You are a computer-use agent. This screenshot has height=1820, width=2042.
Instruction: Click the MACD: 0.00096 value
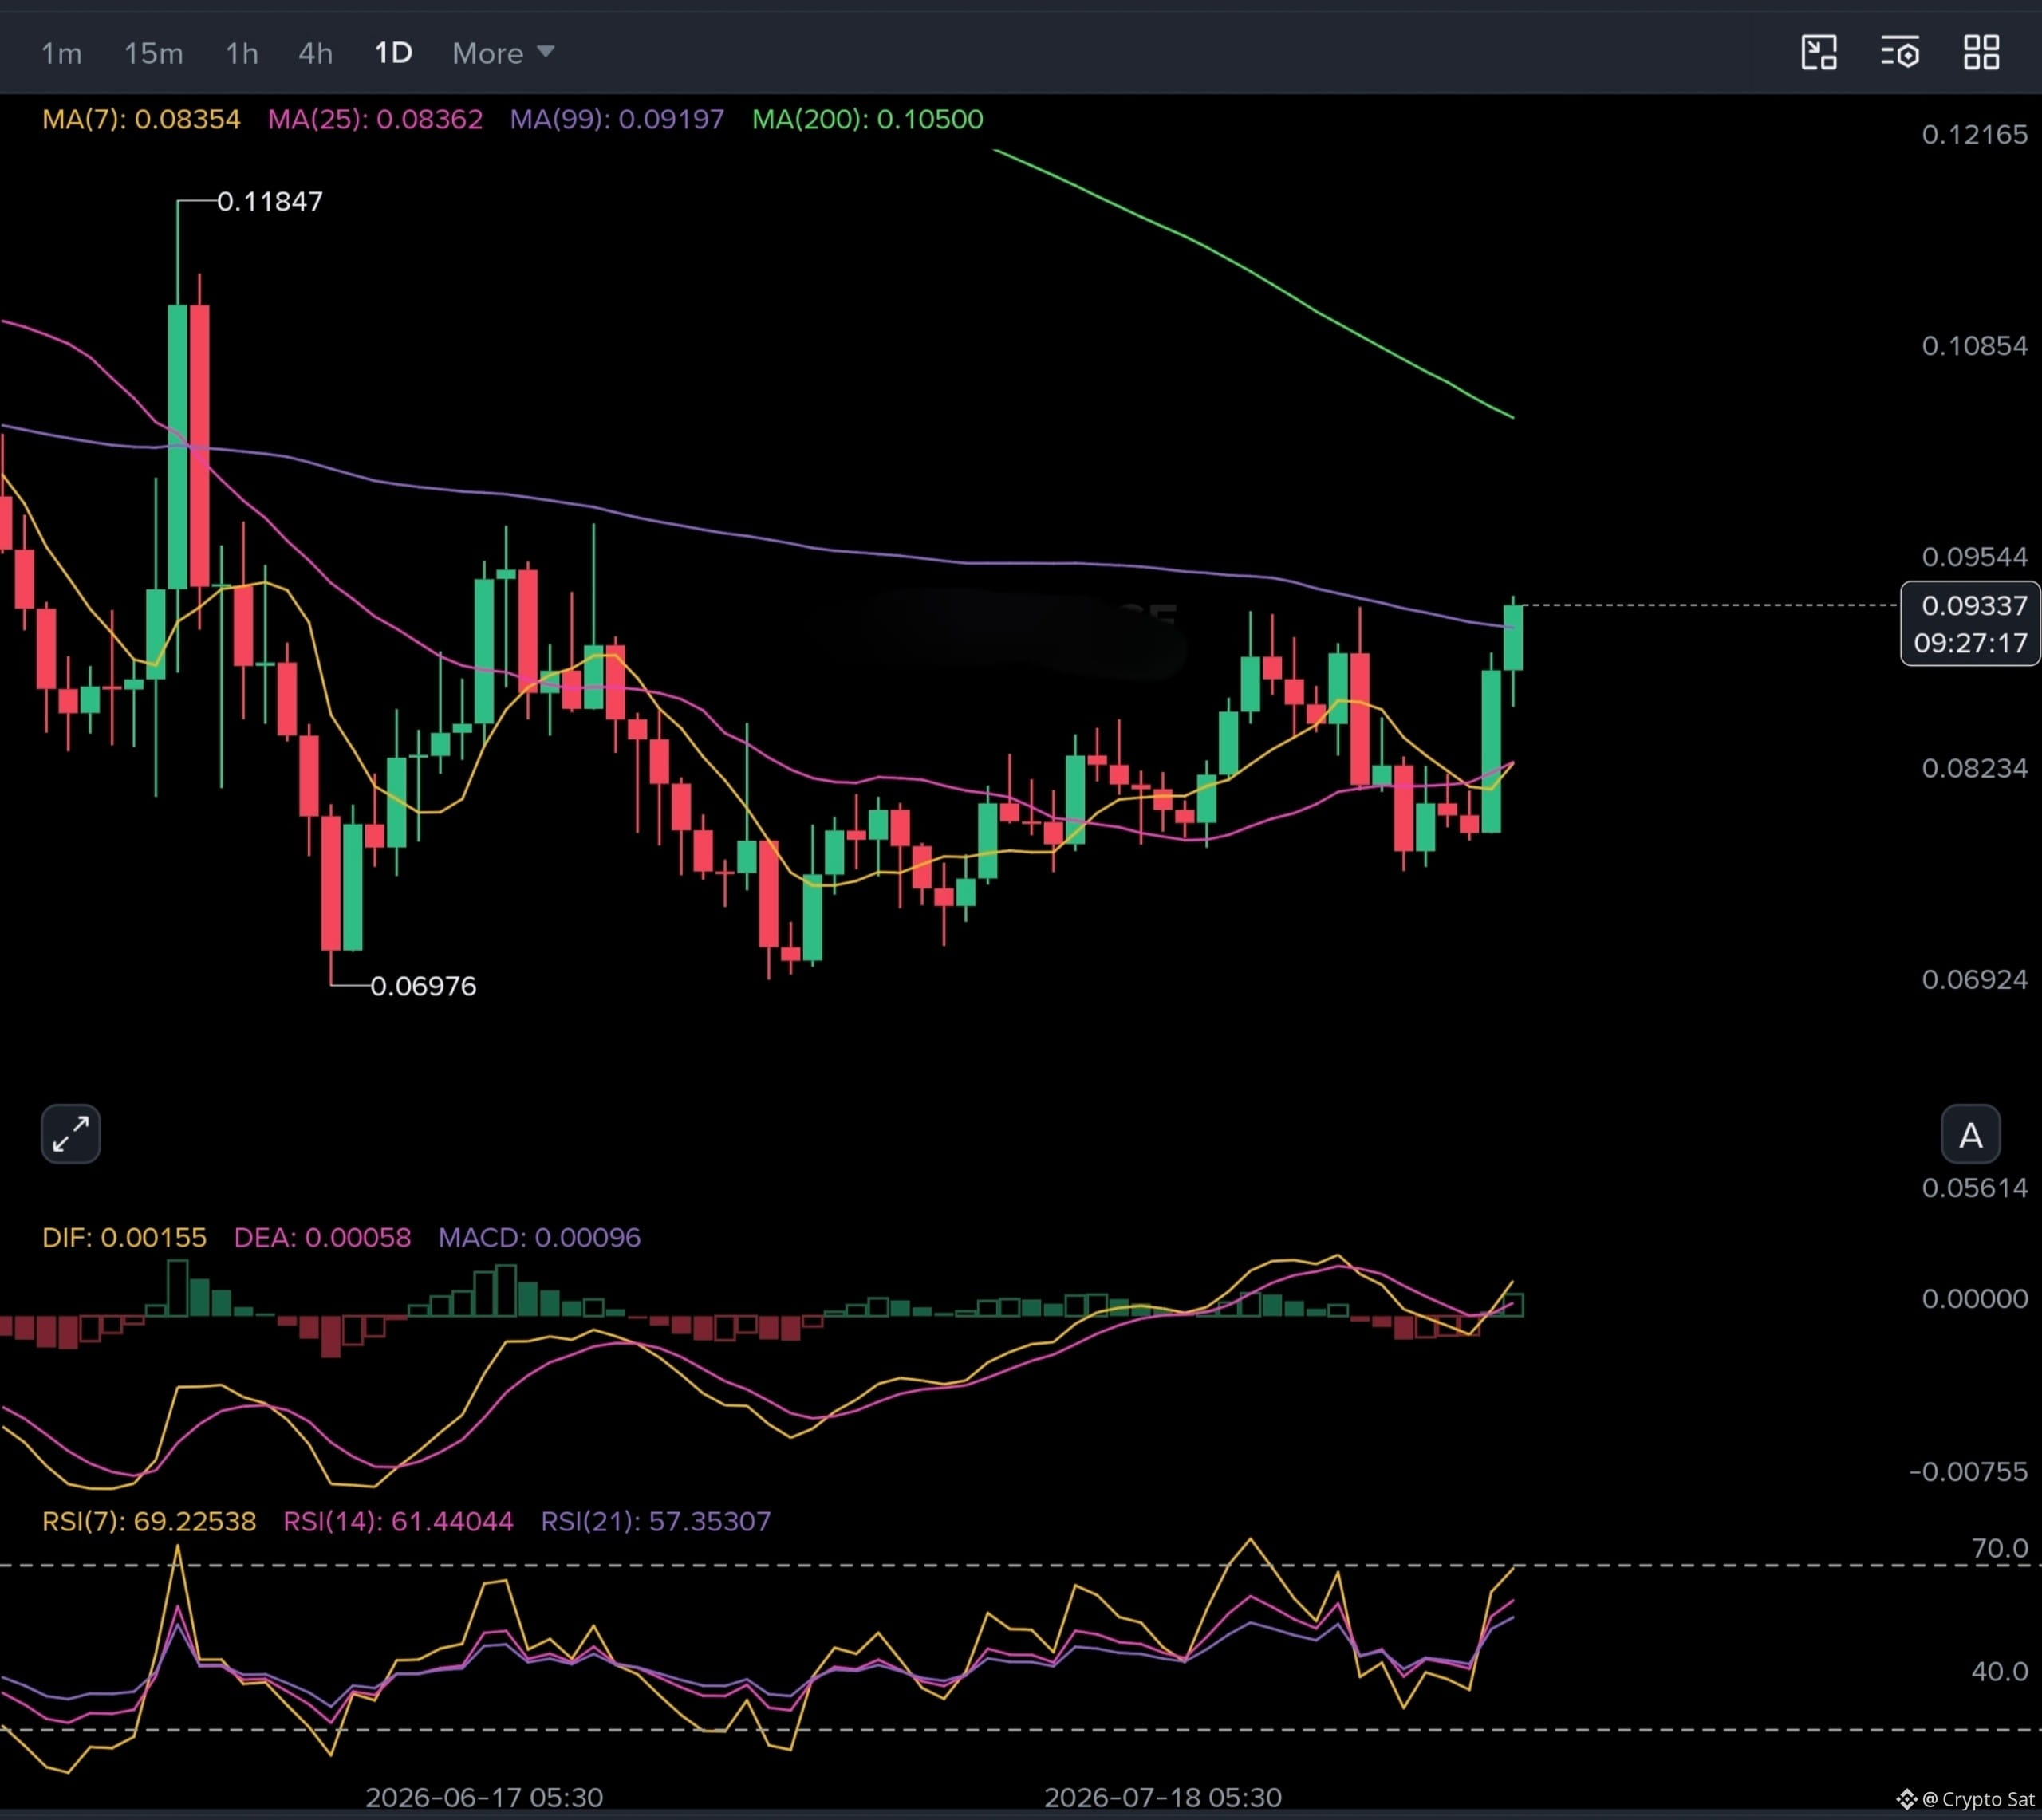[x=539, y=1237]
